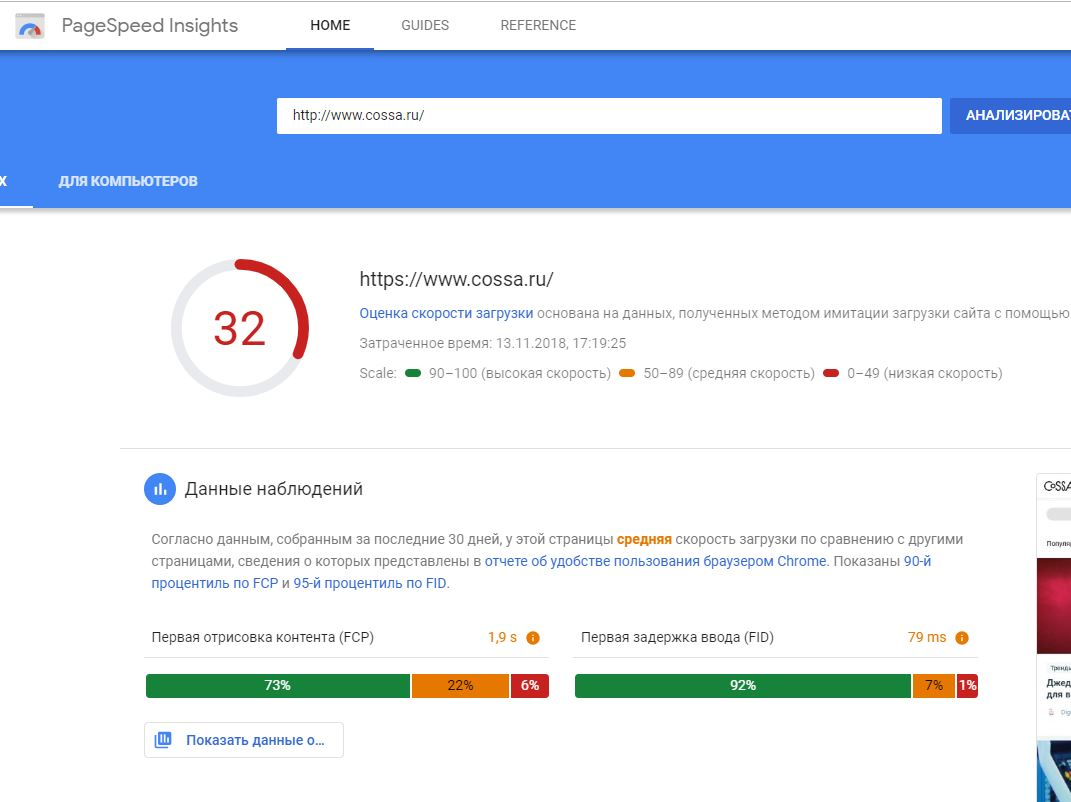The width and height of the screenshot is (1071, 802).
Task: Open the Оценка скорости загрузки link
Action: 446,314
